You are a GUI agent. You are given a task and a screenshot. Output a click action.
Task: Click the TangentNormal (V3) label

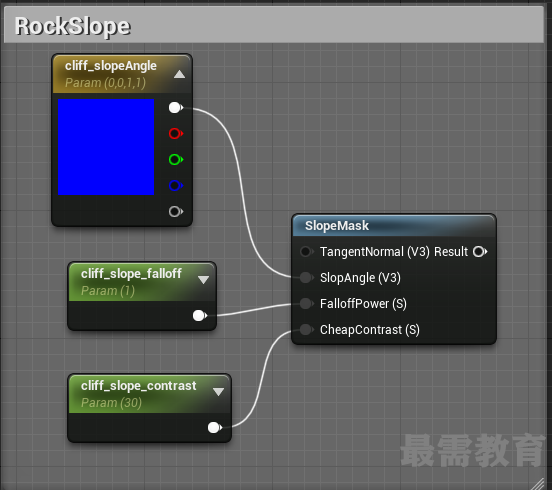pos(375,252)
